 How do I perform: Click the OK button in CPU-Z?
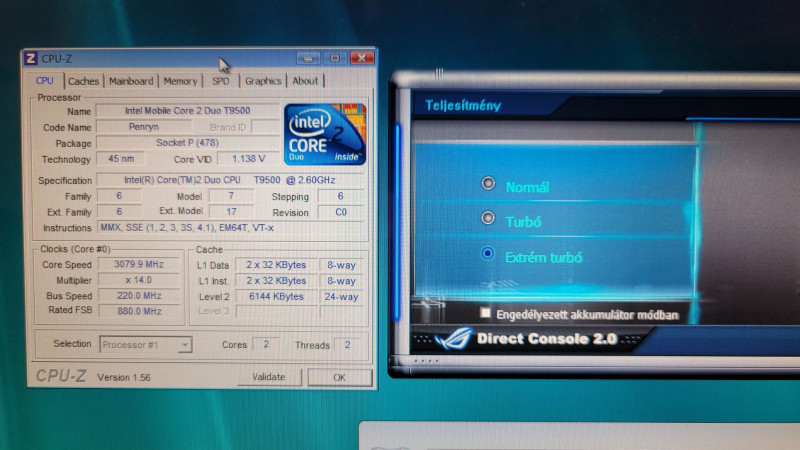(x=340, y=378)
